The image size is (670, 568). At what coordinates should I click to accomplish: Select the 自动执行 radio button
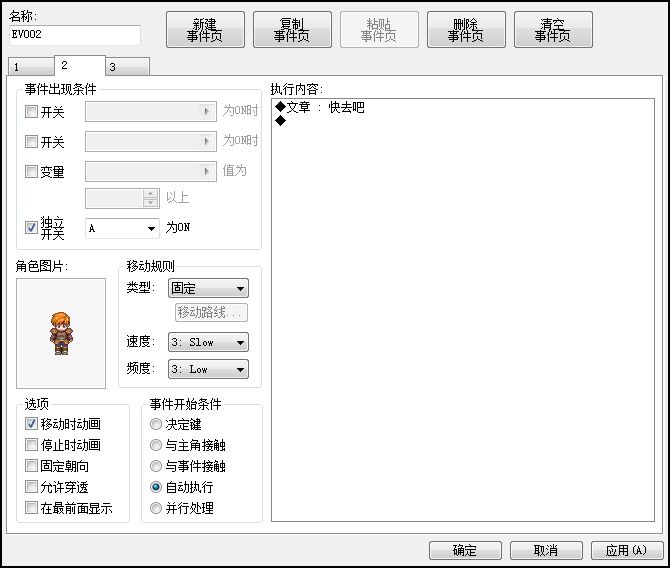(x=156, y=487)
